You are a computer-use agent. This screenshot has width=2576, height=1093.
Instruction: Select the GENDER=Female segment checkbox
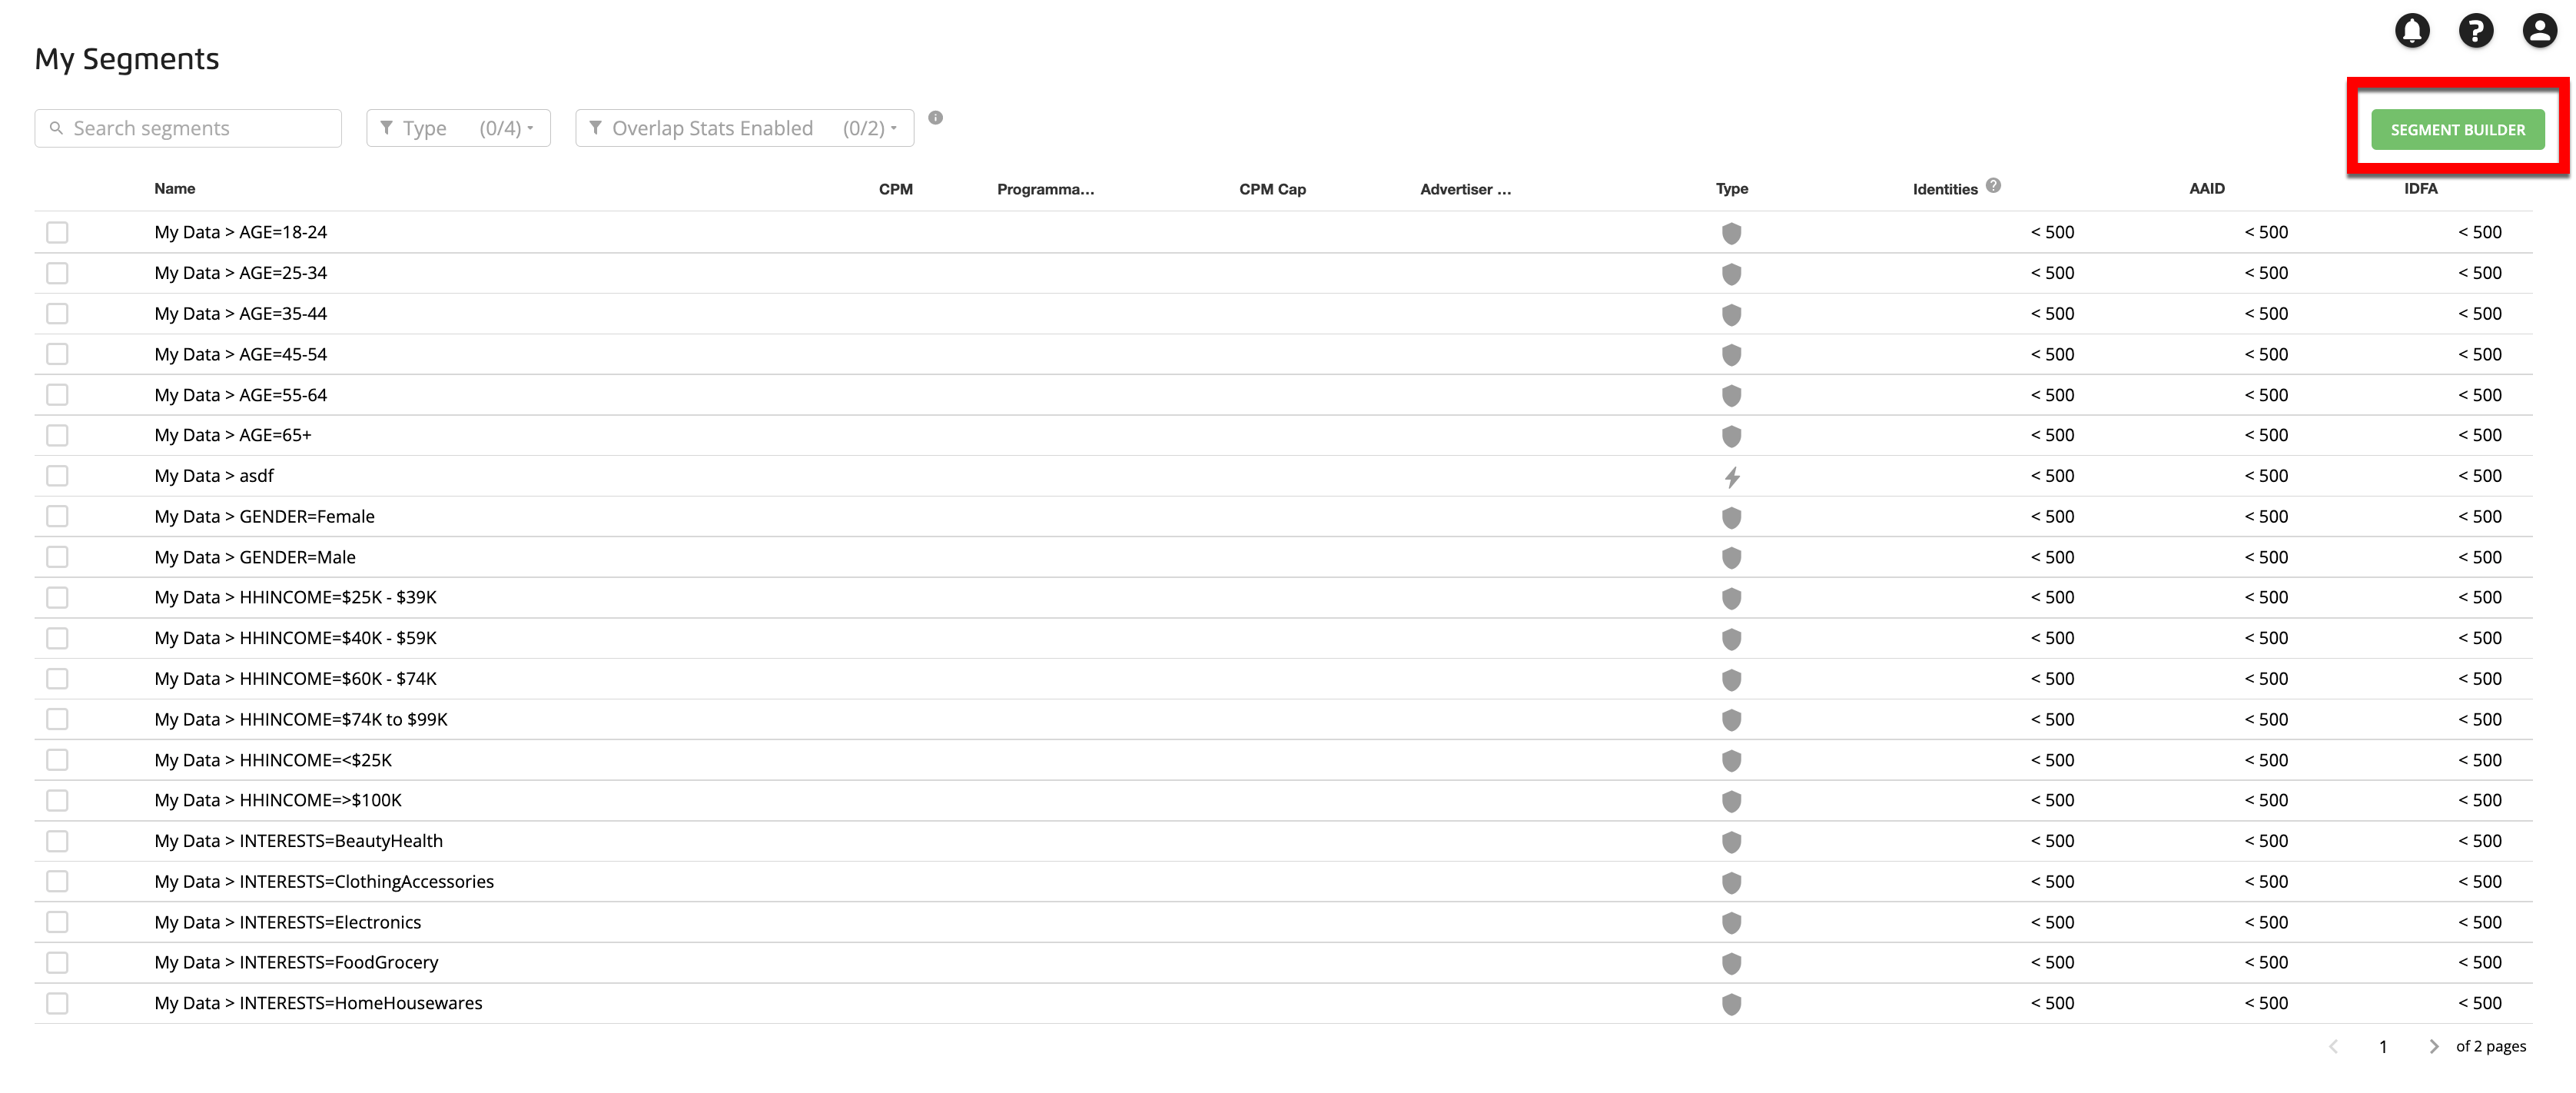pos(57,516)
